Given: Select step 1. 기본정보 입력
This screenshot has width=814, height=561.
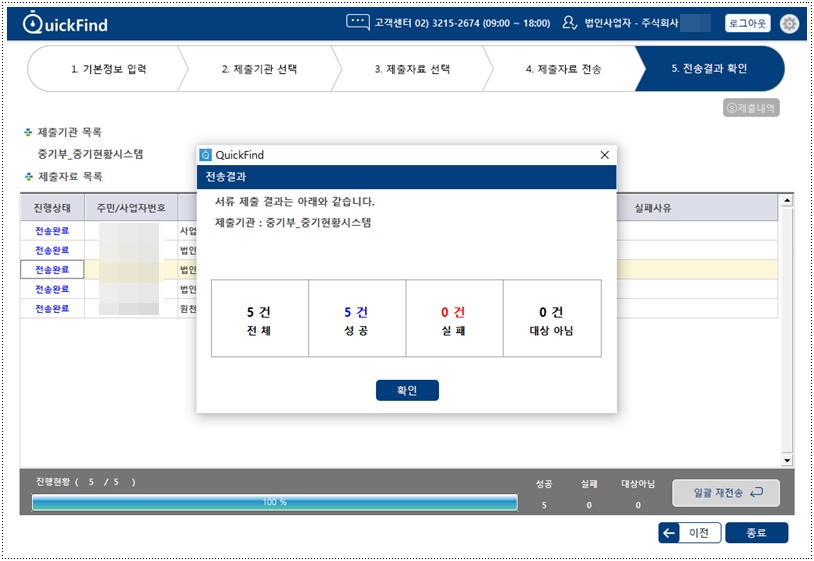Looking at the screenshot, I should click(x=108, y=69).
